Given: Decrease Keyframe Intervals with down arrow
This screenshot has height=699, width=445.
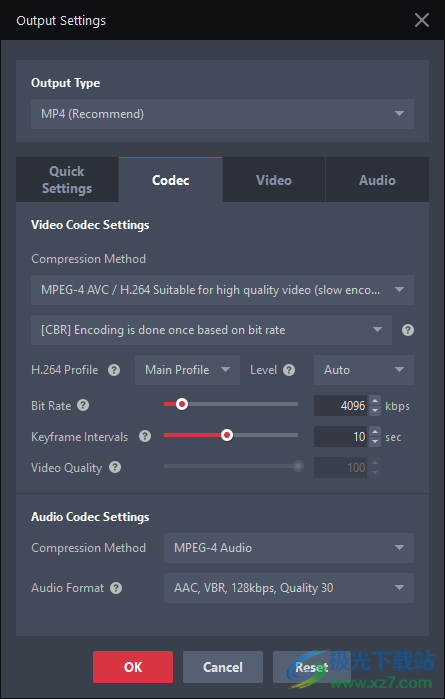Looking at the screenshot, I should coord(375,442).
